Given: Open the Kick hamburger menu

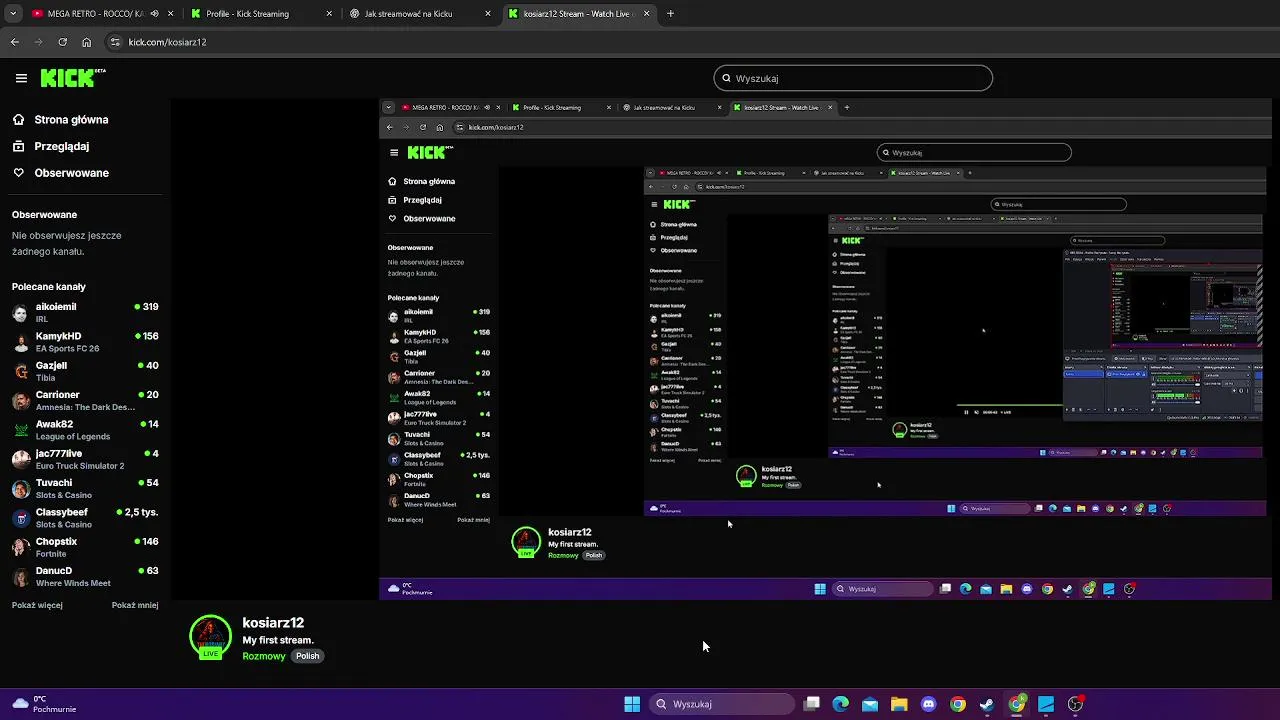Looking at the screenshot, I should 21,78.
